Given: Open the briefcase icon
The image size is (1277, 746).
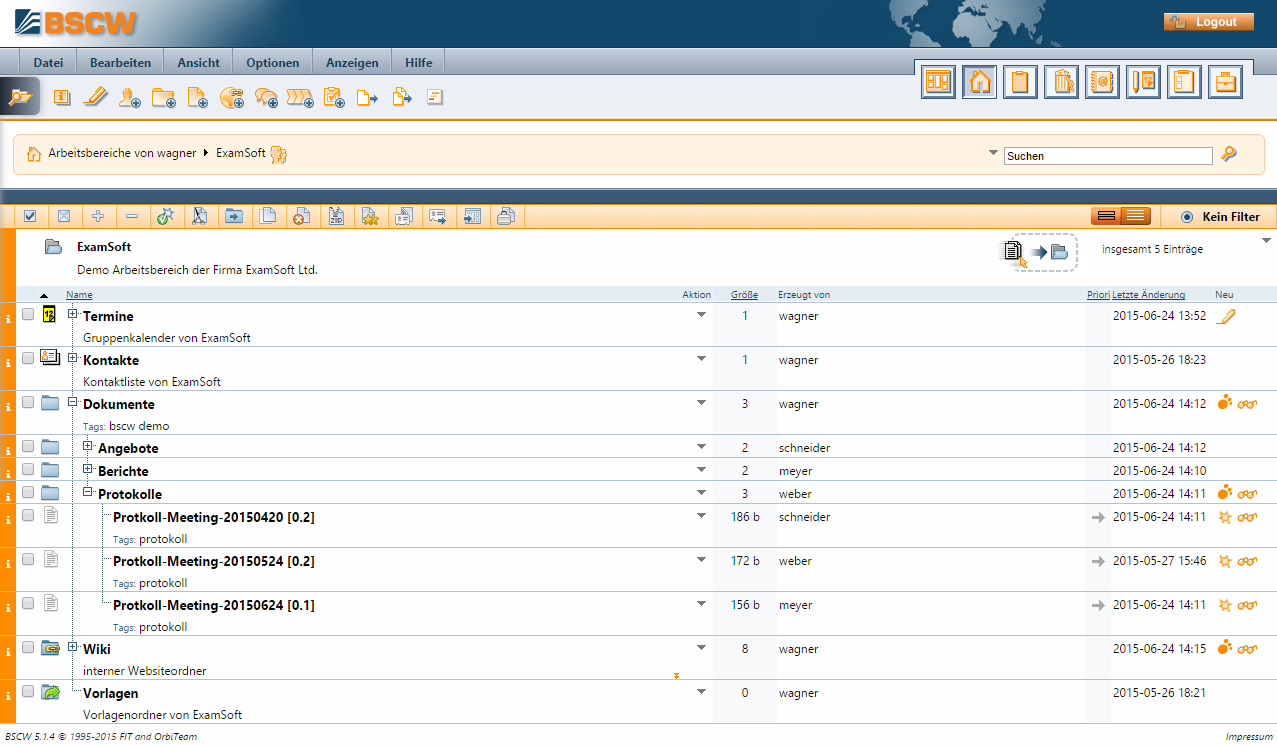Looking at the screenshot, I should pyautogui.click(x=1225, y=82).
